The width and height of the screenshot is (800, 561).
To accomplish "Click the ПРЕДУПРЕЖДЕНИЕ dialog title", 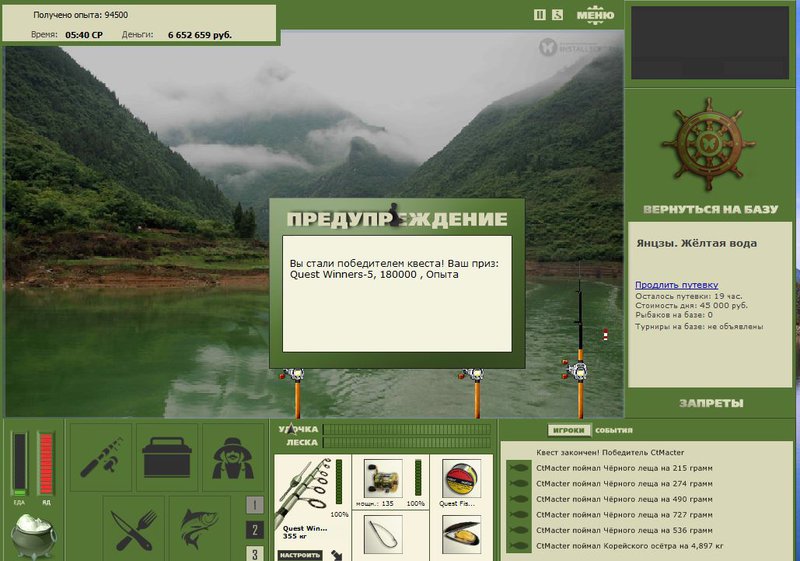I will click(397, 219).
